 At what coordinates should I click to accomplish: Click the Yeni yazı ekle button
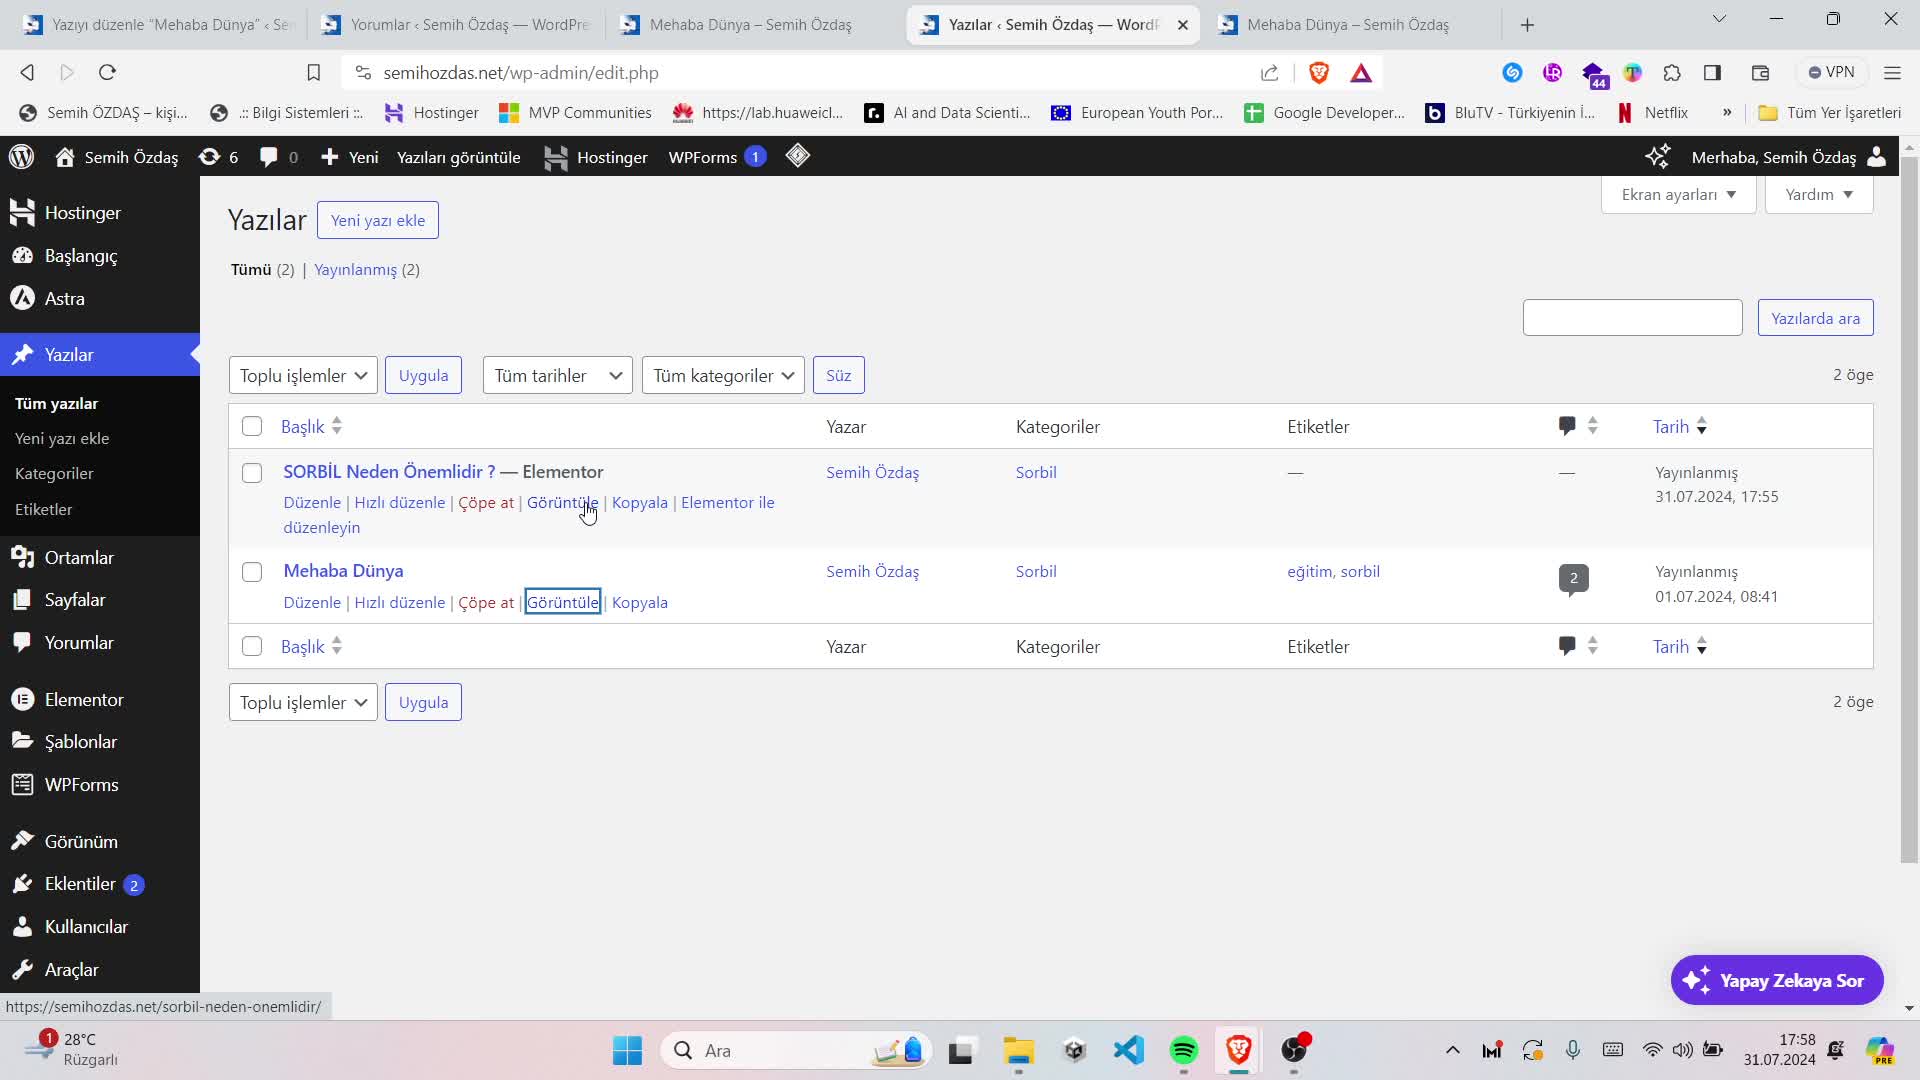[x=377, y=220]
